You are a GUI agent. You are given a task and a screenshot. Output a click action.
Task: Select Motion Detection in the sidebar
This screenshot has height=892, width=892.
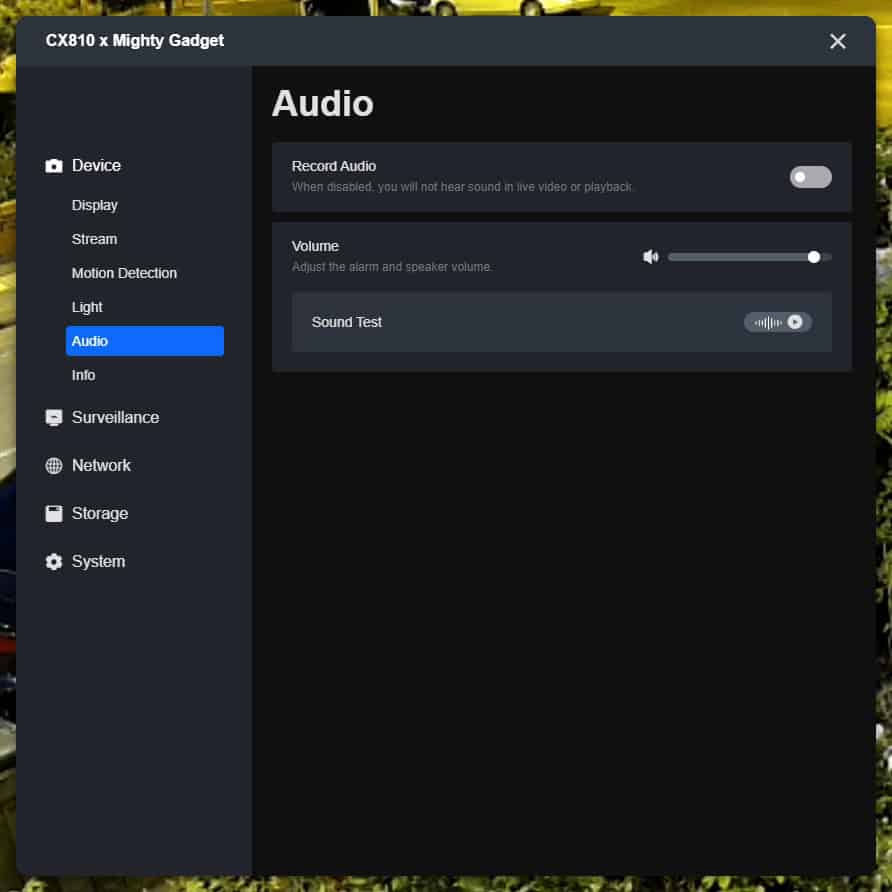coord(124,273)
